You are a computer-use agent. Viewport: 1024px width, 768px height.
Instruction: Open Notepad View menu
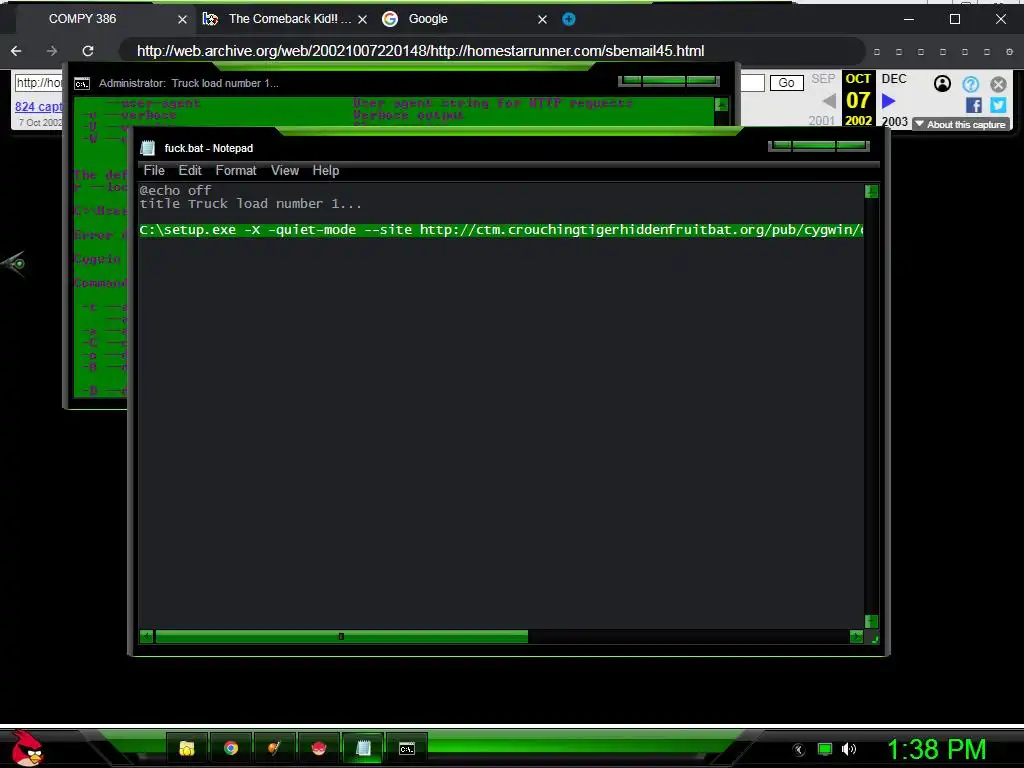coord(285,170)
